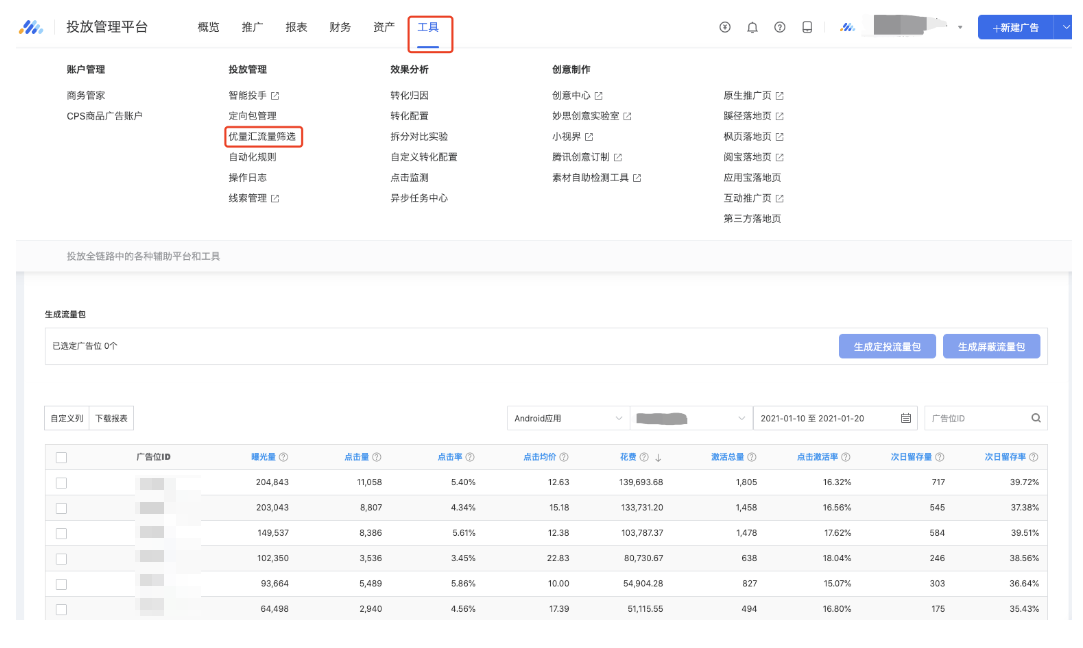1083x648 pixels.
Task: Check the row with 93,664 impressions
Action: [61, 584]
